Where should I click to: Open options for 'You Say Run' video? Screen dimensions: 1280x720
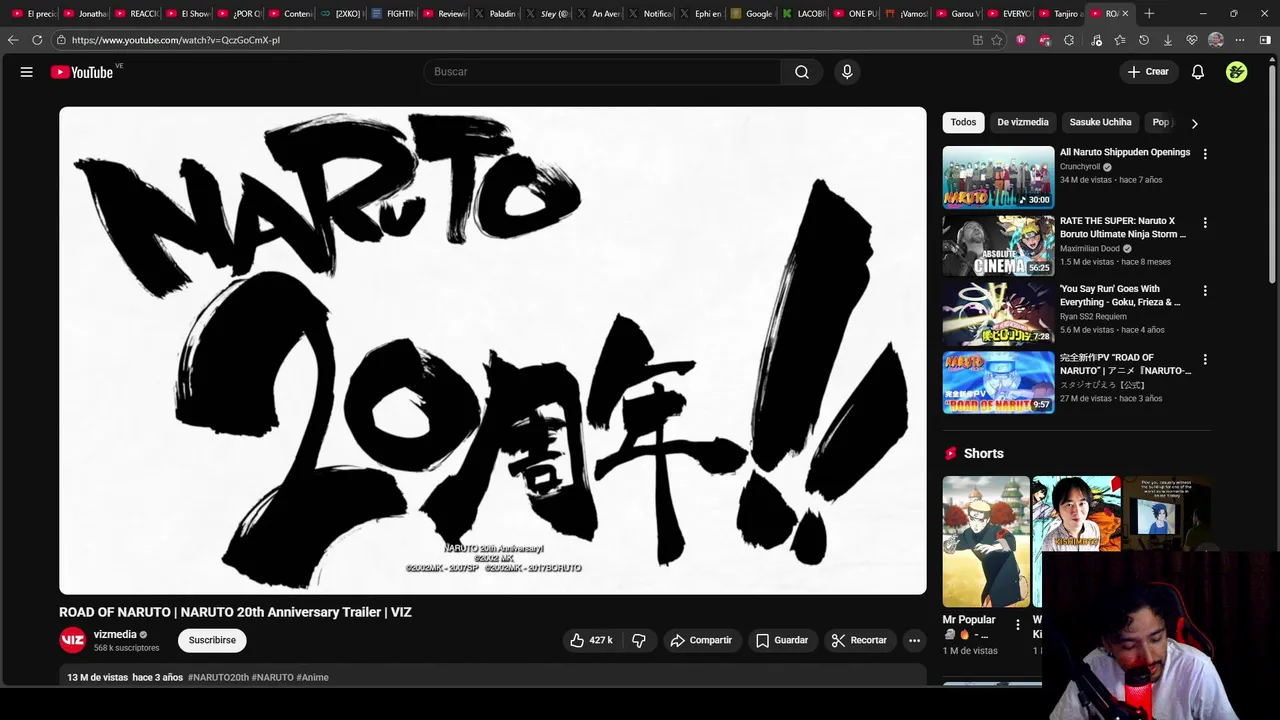pos(1205,290)
